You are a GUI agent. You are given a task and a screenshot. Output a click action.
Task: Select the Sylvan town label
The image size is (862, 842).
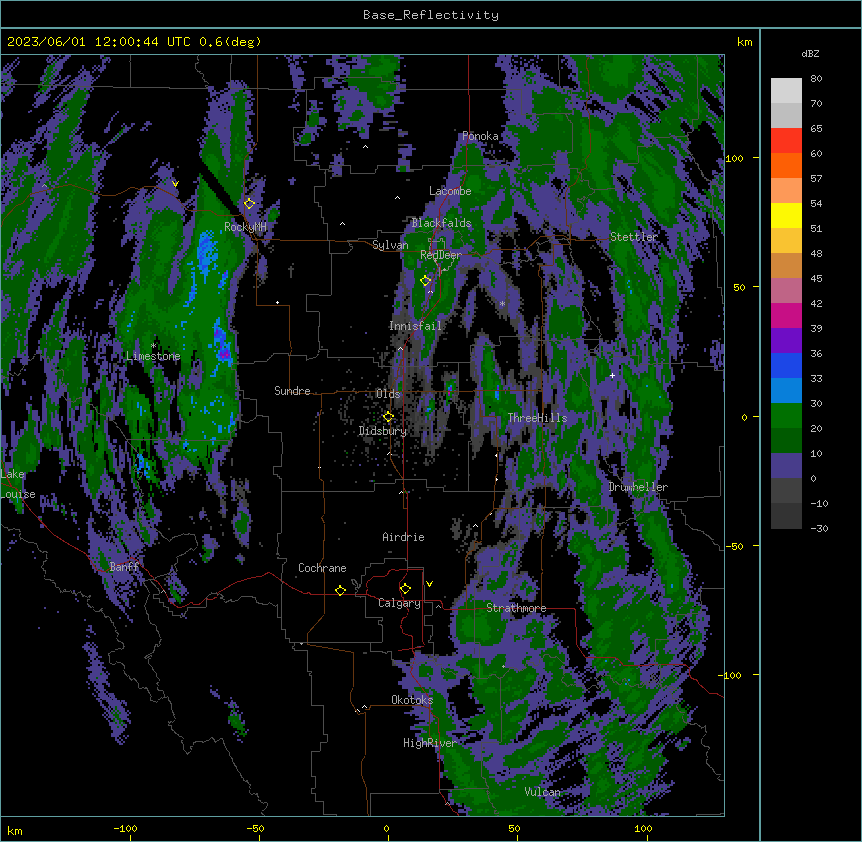click(390, 245)
